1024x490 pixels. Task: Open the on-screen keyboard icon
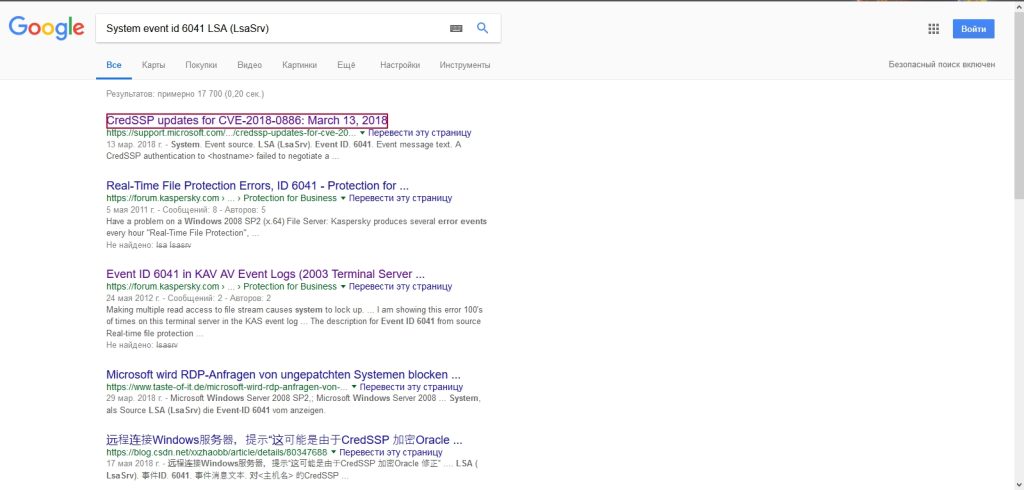[x=456, y=28]
